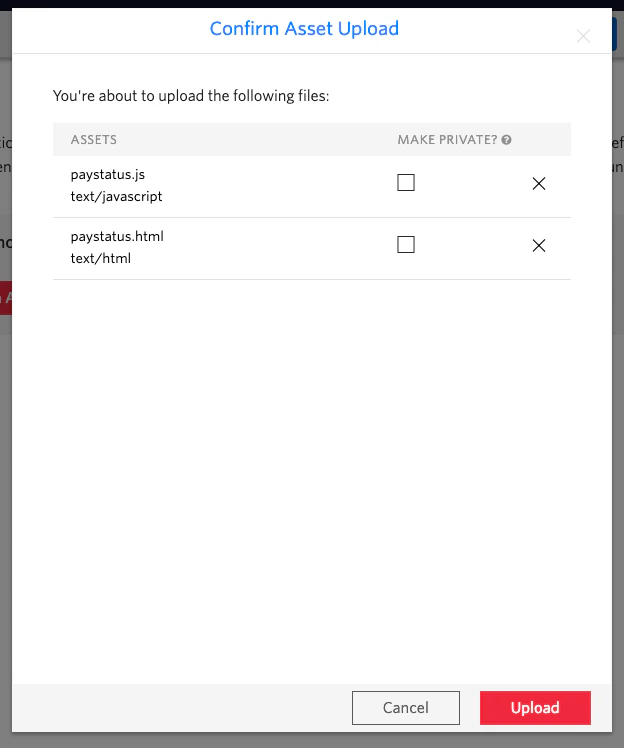
Task: Click the "You're about to upload" message
Action: (x=191, y=96)
